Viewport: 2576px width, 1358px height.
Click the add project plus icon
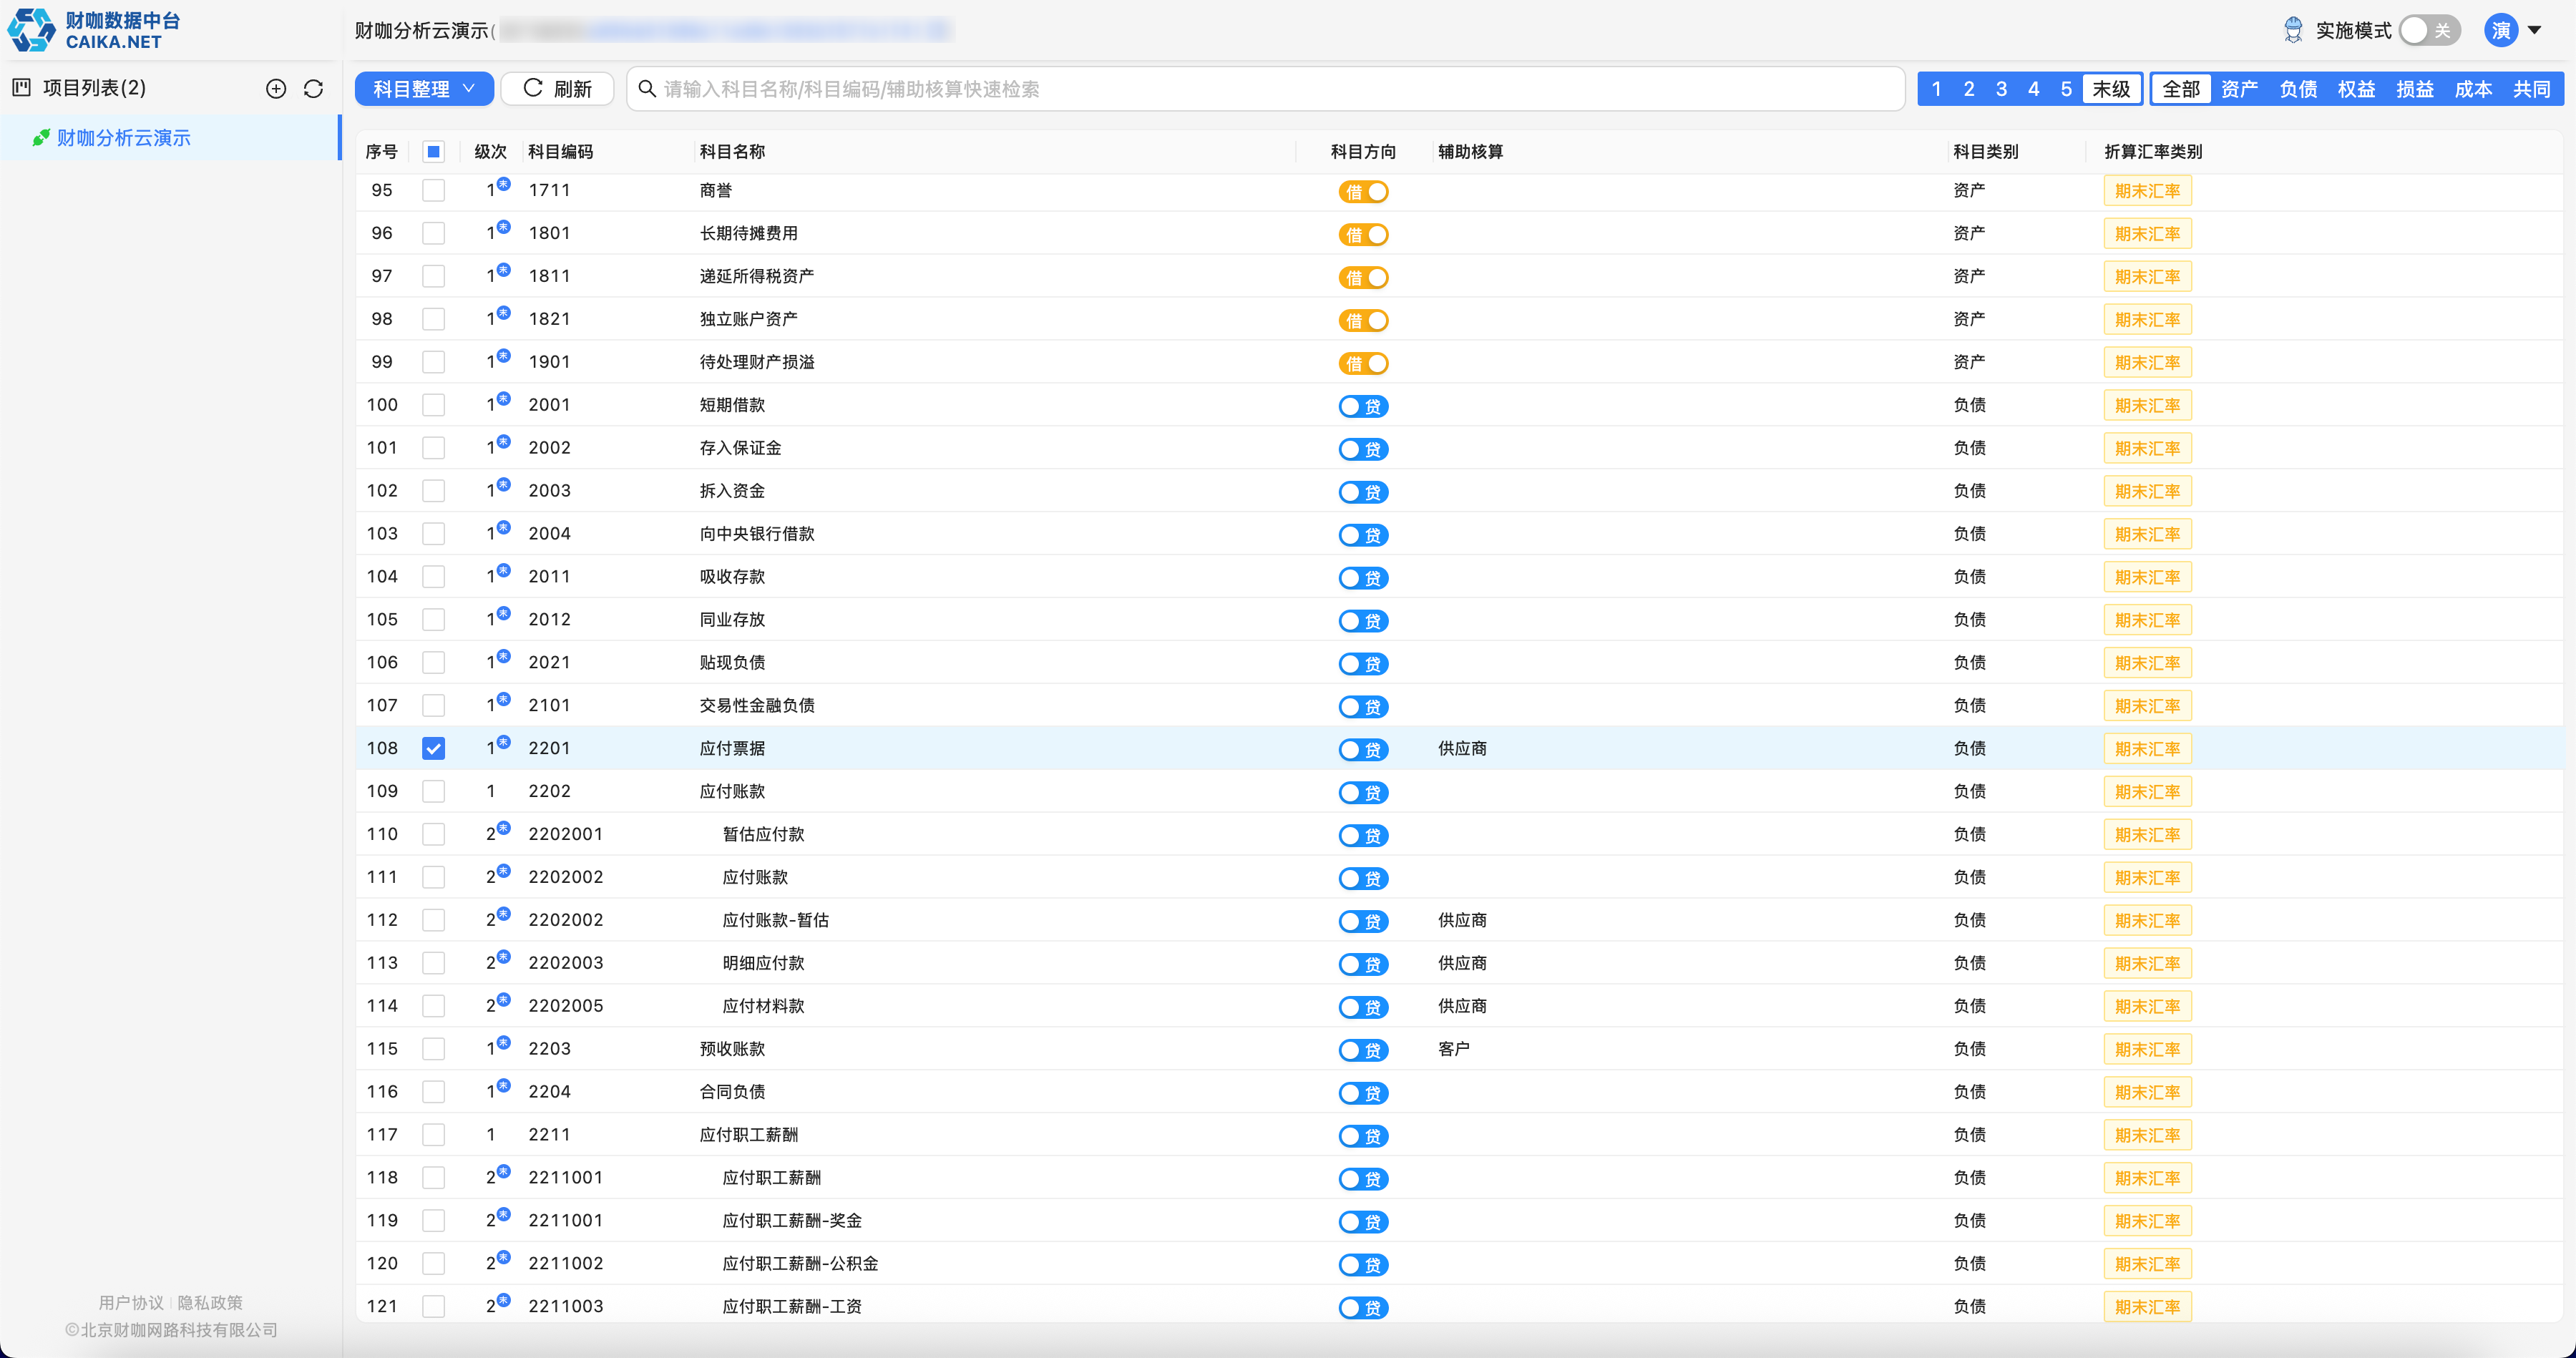click(x=276, y=89)
